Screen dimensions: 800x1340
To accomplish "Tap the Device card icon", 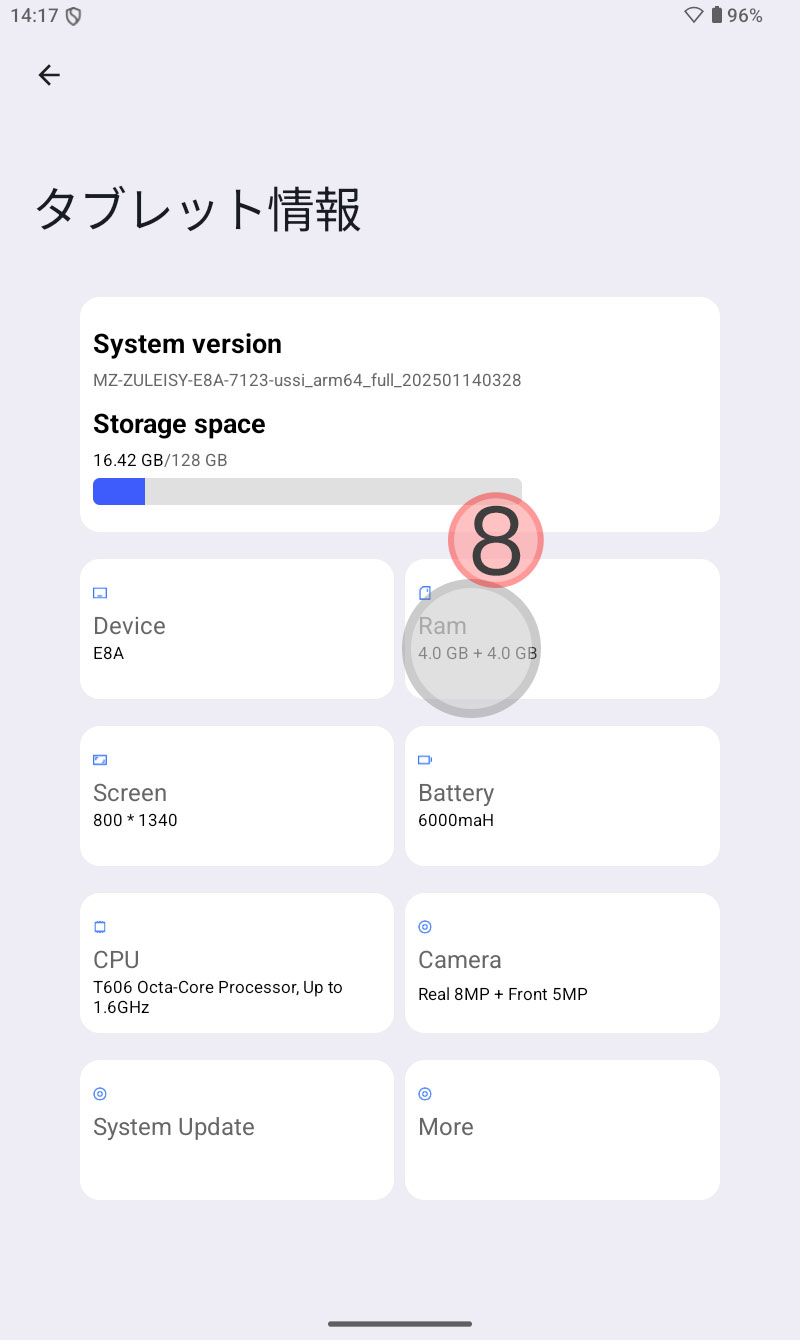I will (100, 593).
